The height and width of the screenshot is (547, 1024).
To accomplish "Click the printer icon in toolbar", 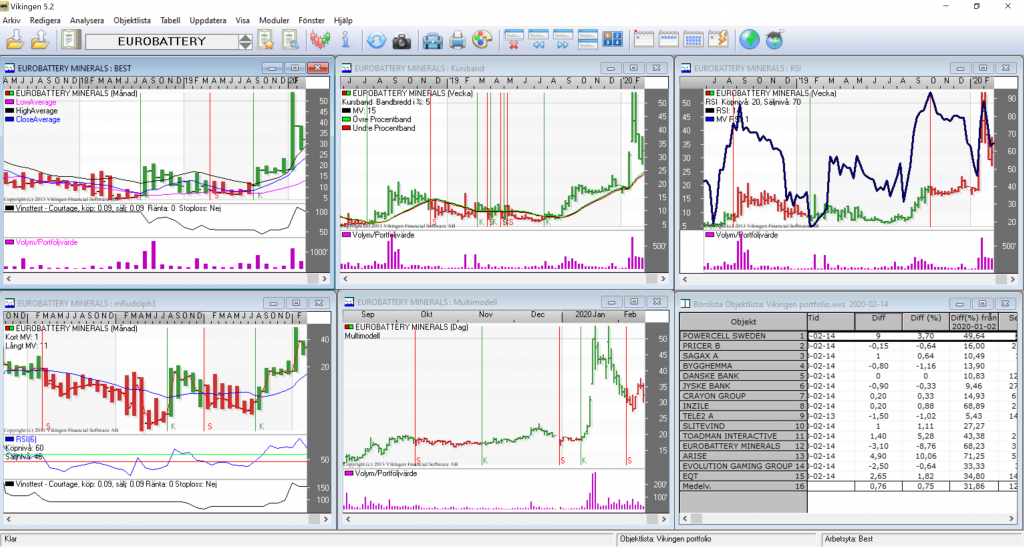I will pyautogui.click(x=457, y=41).
